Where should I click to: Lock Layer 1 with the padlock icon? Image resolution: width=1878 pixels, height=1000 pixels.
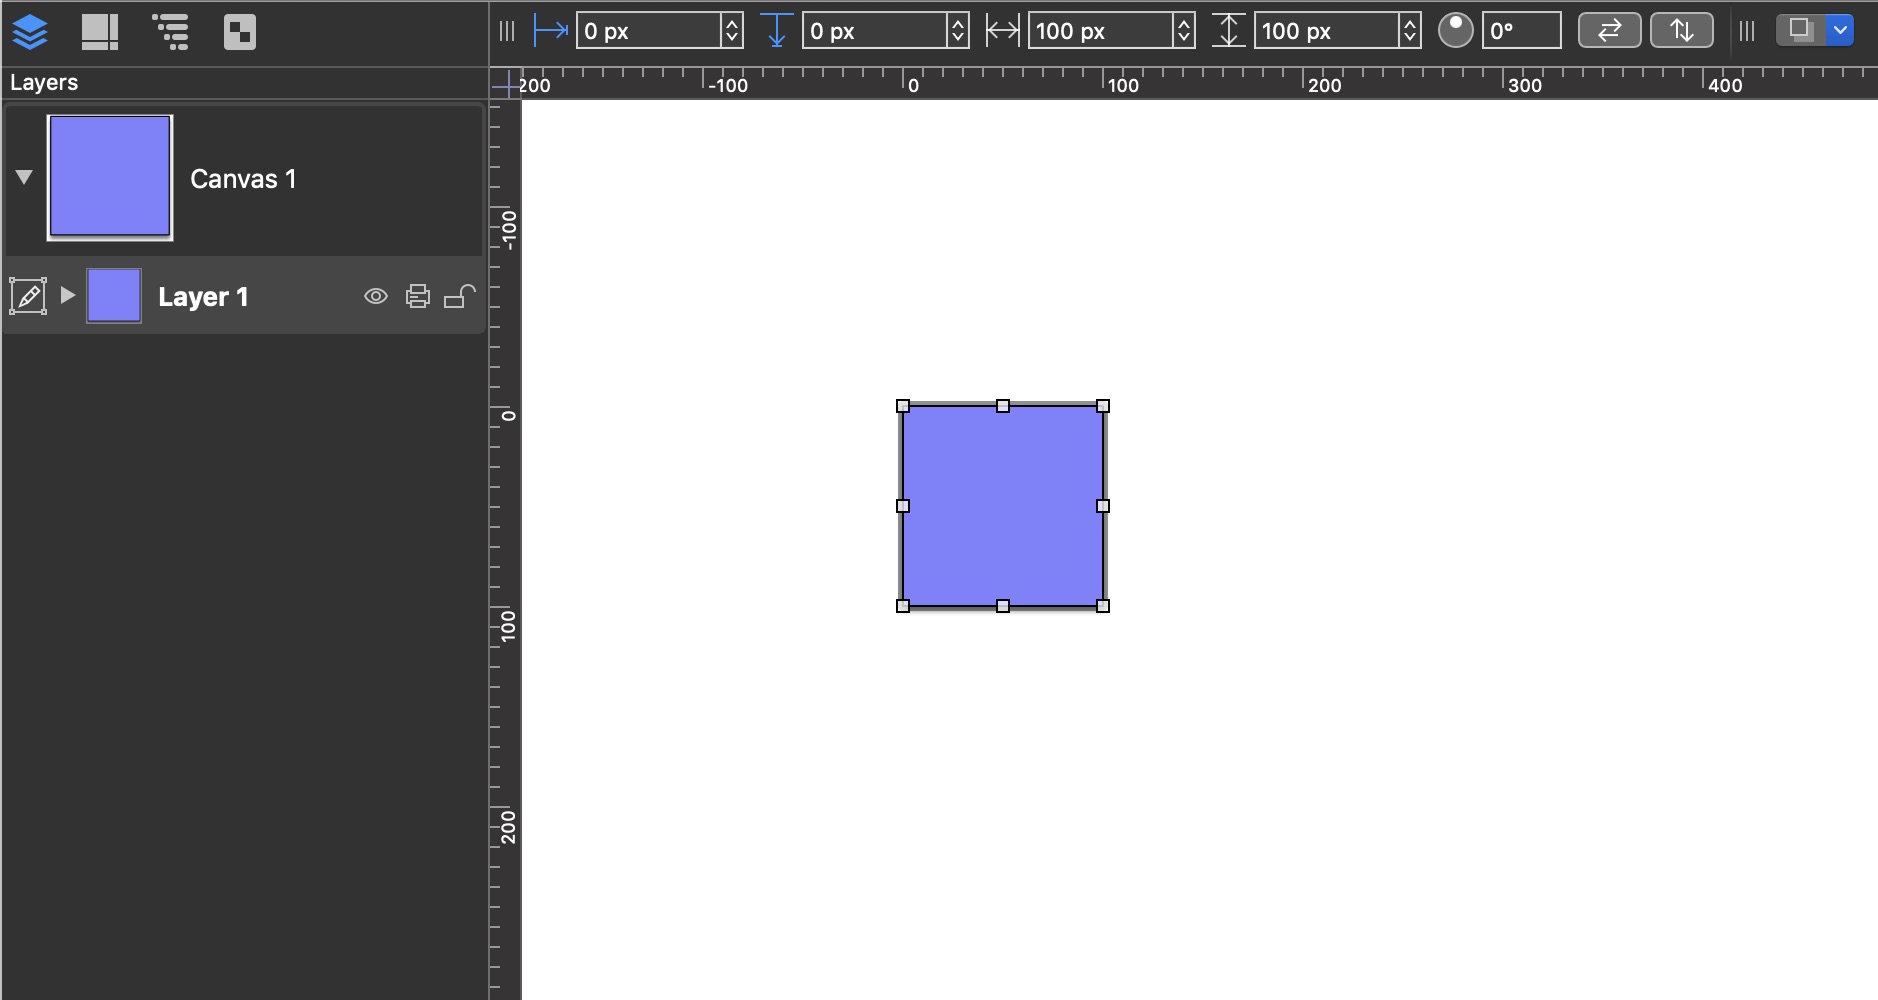click(x=459, y=296)
